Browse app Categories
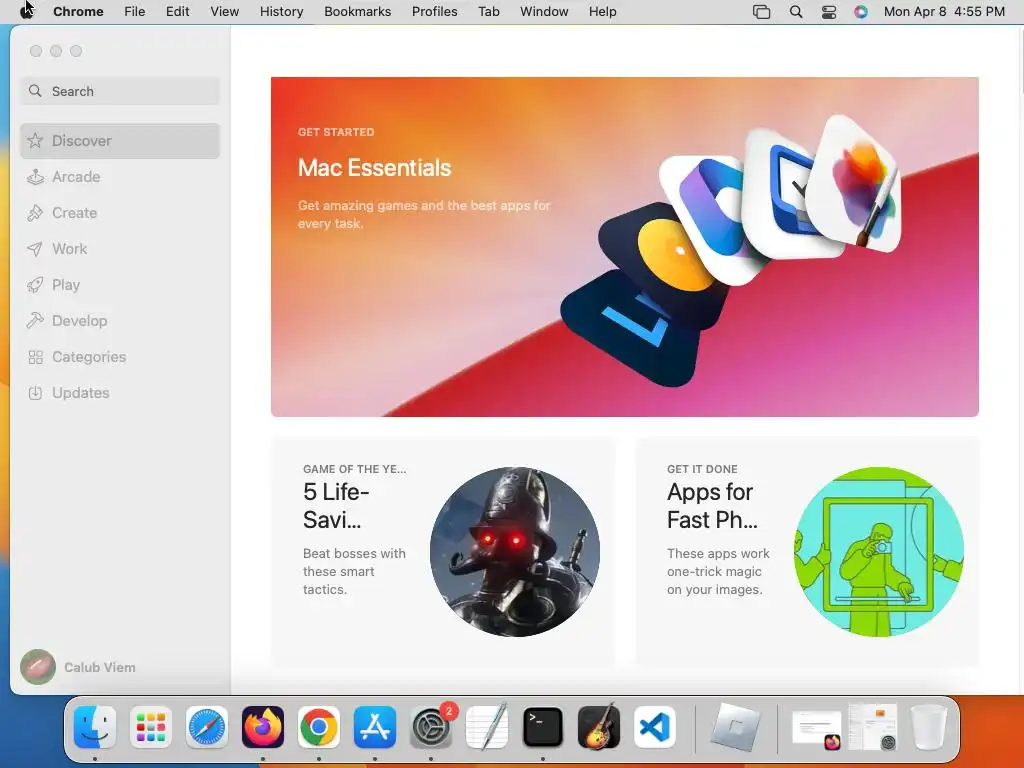Viewport: 1024px width, 768px height. (x=120, y=357)
